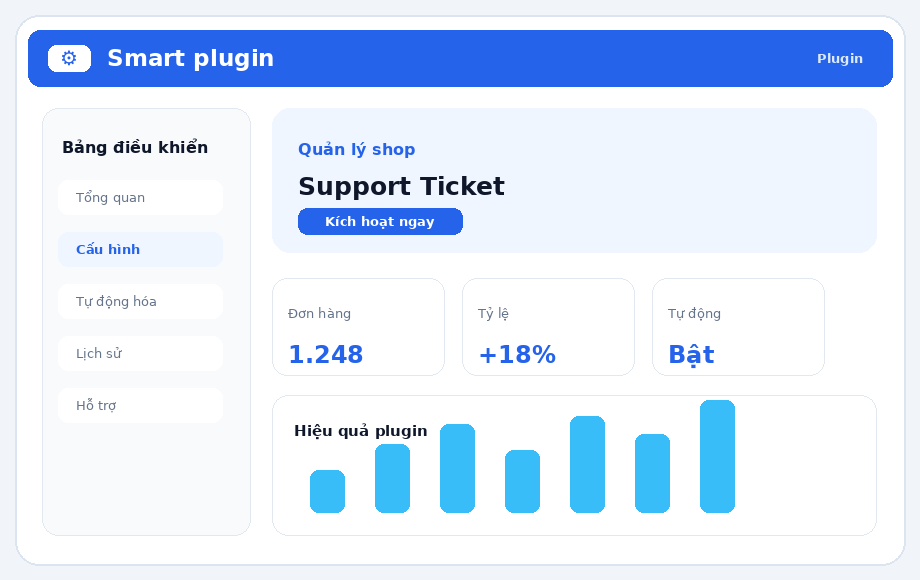Open the Tỷ lệ +18% card
The width and height of the screenshot is (920, 580).
[549, 327]
